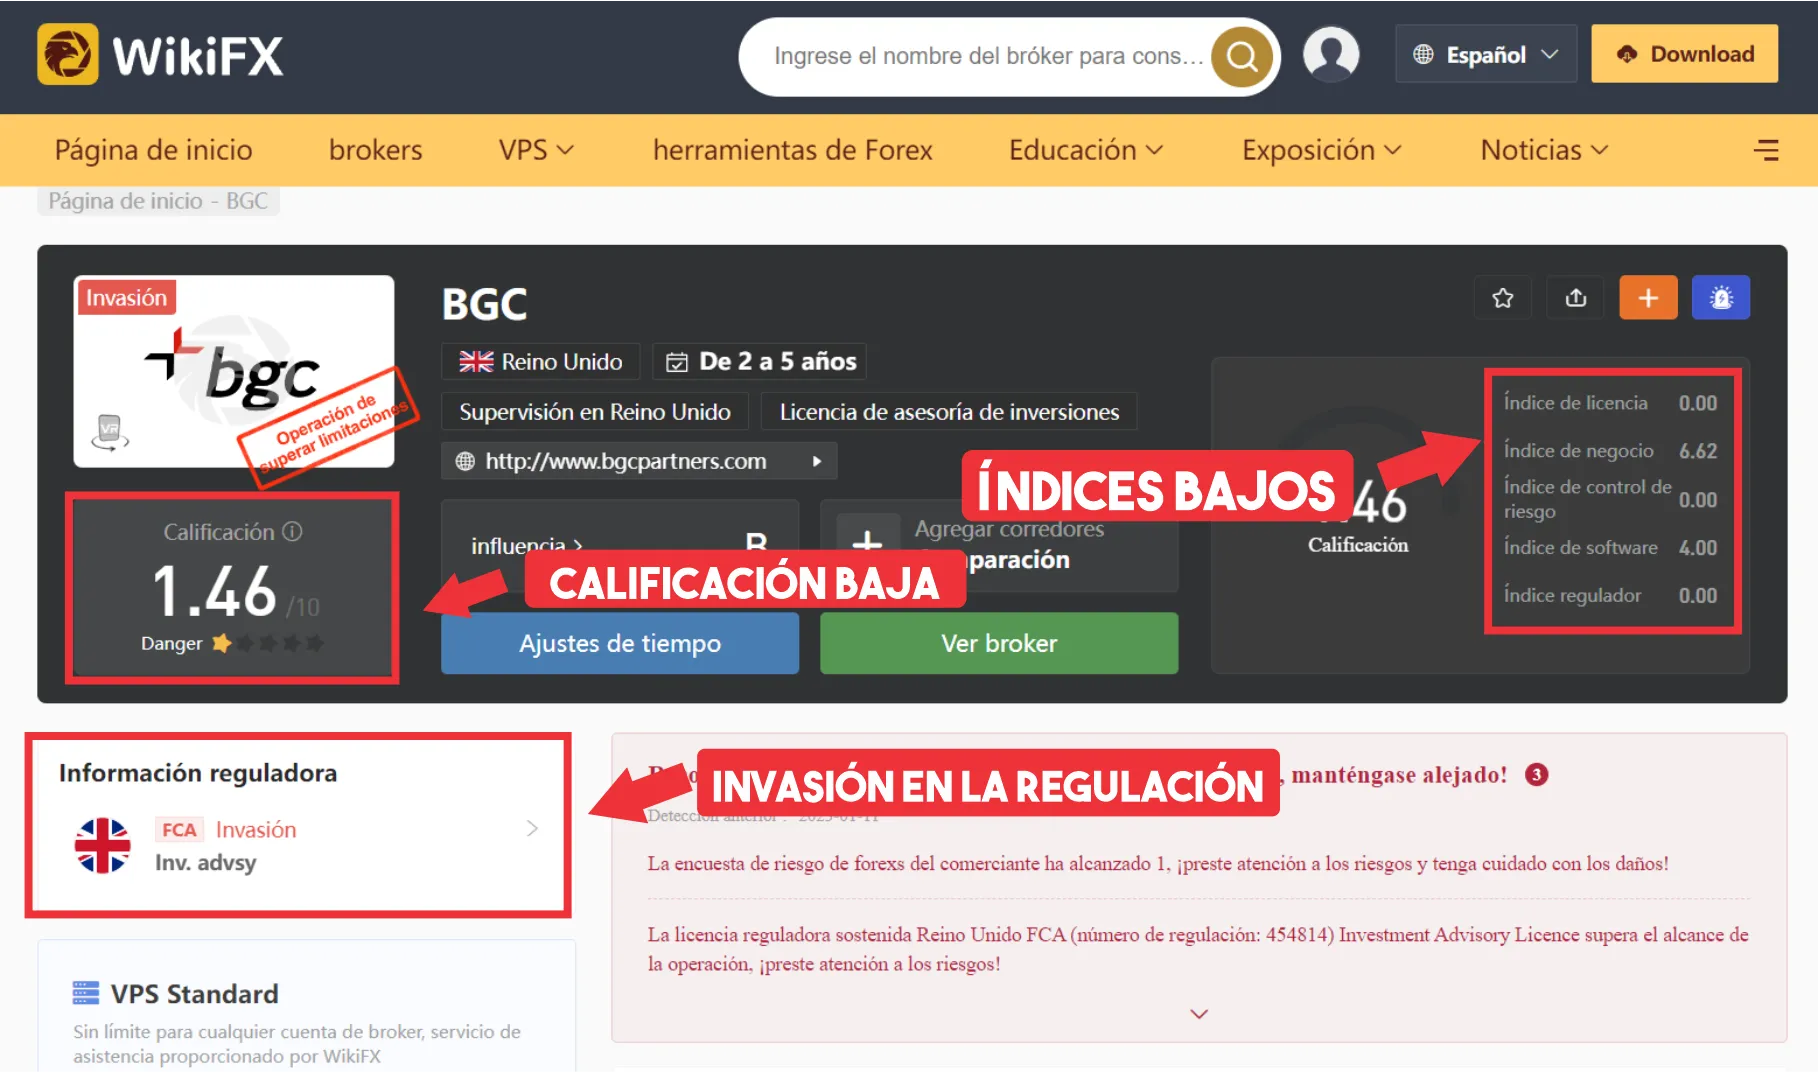Click the Información reguladora heading
The width and height of the screenshot is (1818, 1072).
pos(198,773)
